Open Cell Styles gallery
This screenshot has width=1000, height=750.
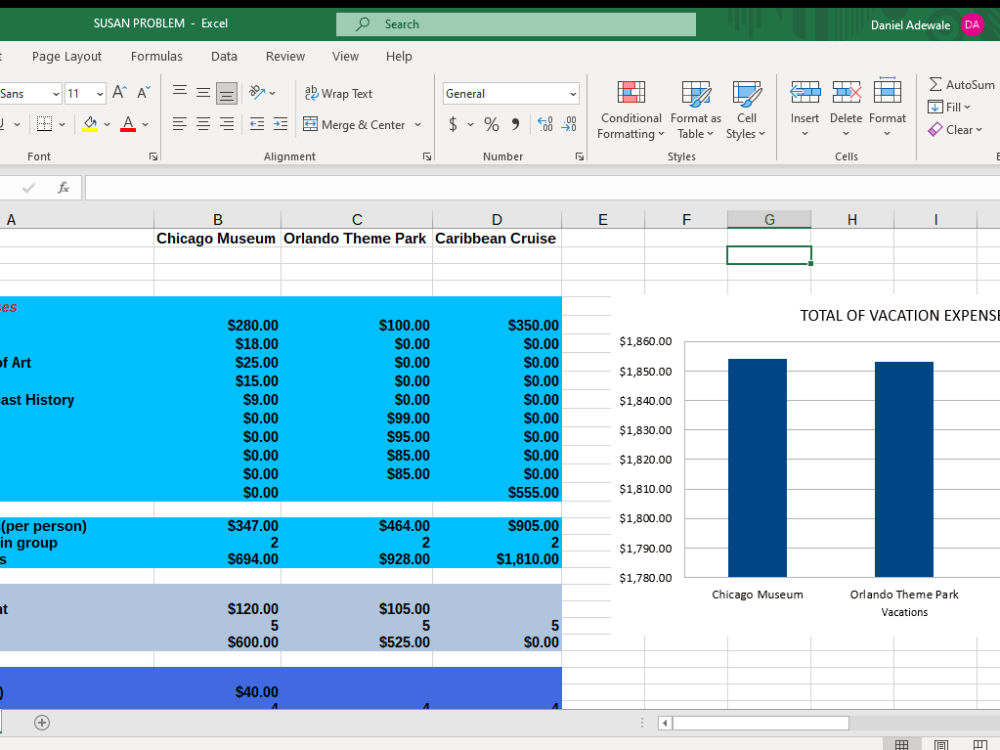click(x=746, y=110)
